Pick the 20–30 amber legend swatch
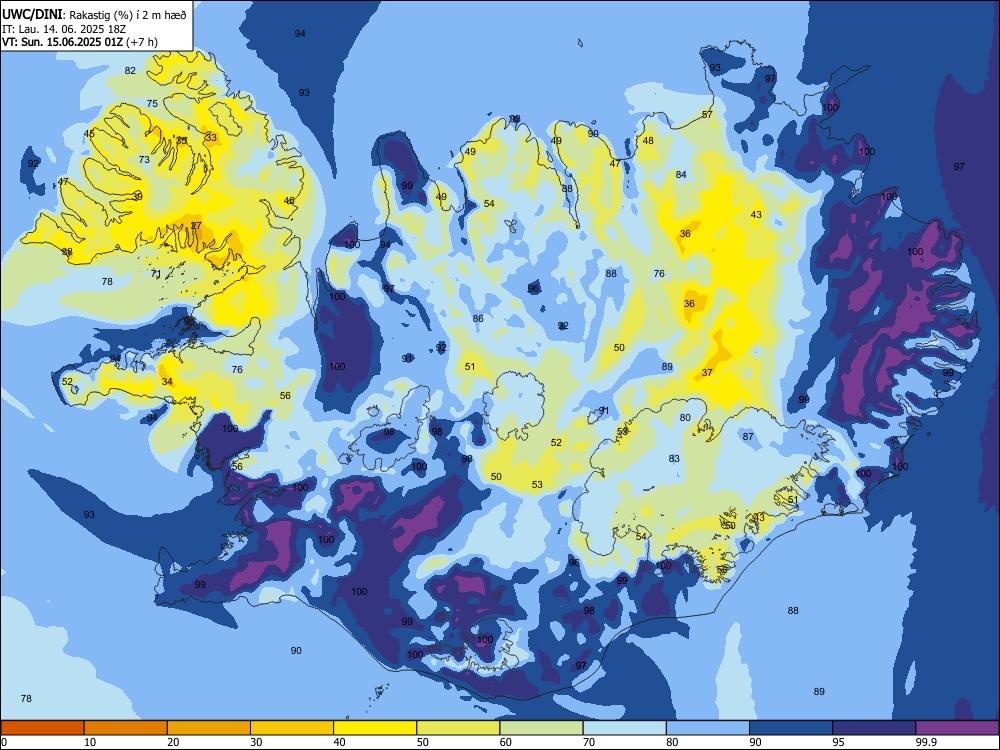The width and height of the screenshot is (1000, 750). tap(209, 728)
